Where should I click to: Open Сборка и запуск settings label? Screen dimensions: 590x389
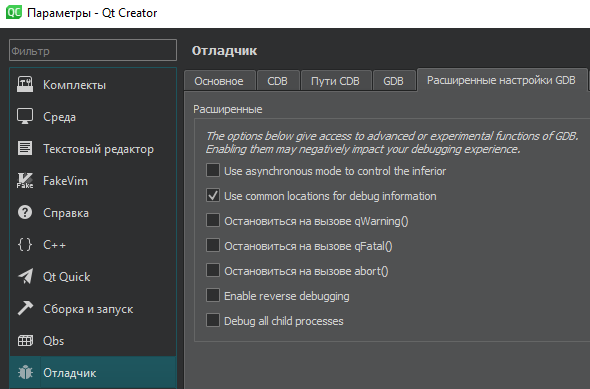coord(88,309)
